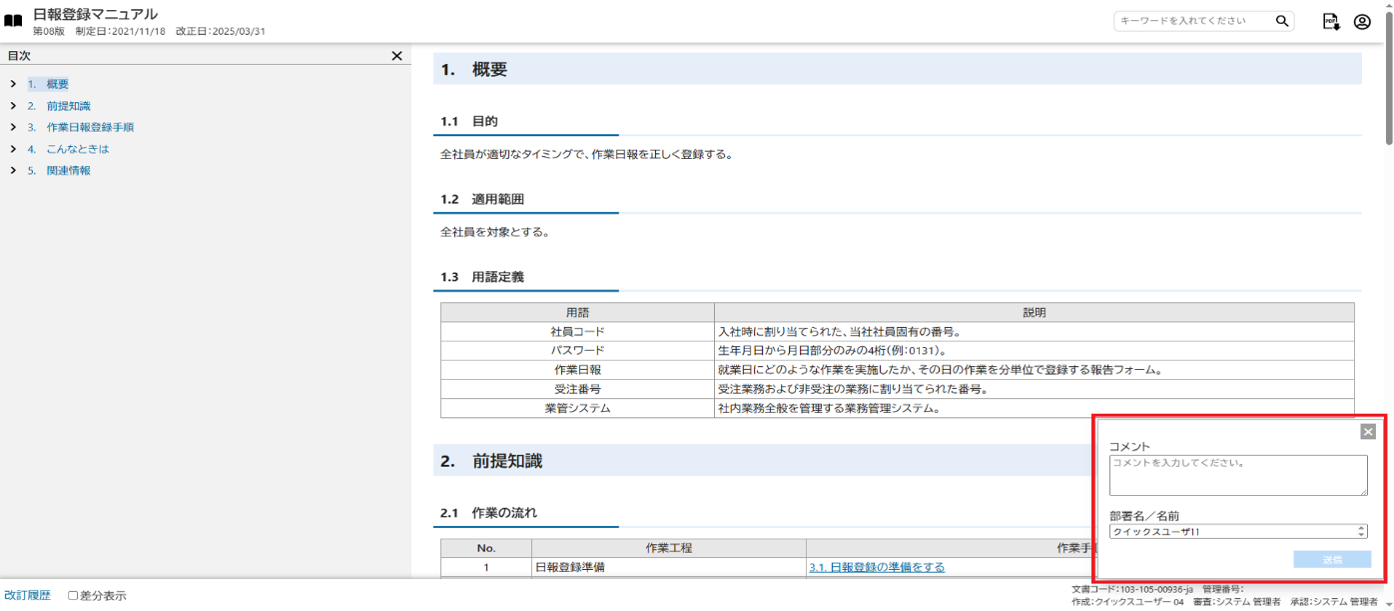Close the 目次 table of contents panel
1394x611 pixels.
[x=397, y=57]
